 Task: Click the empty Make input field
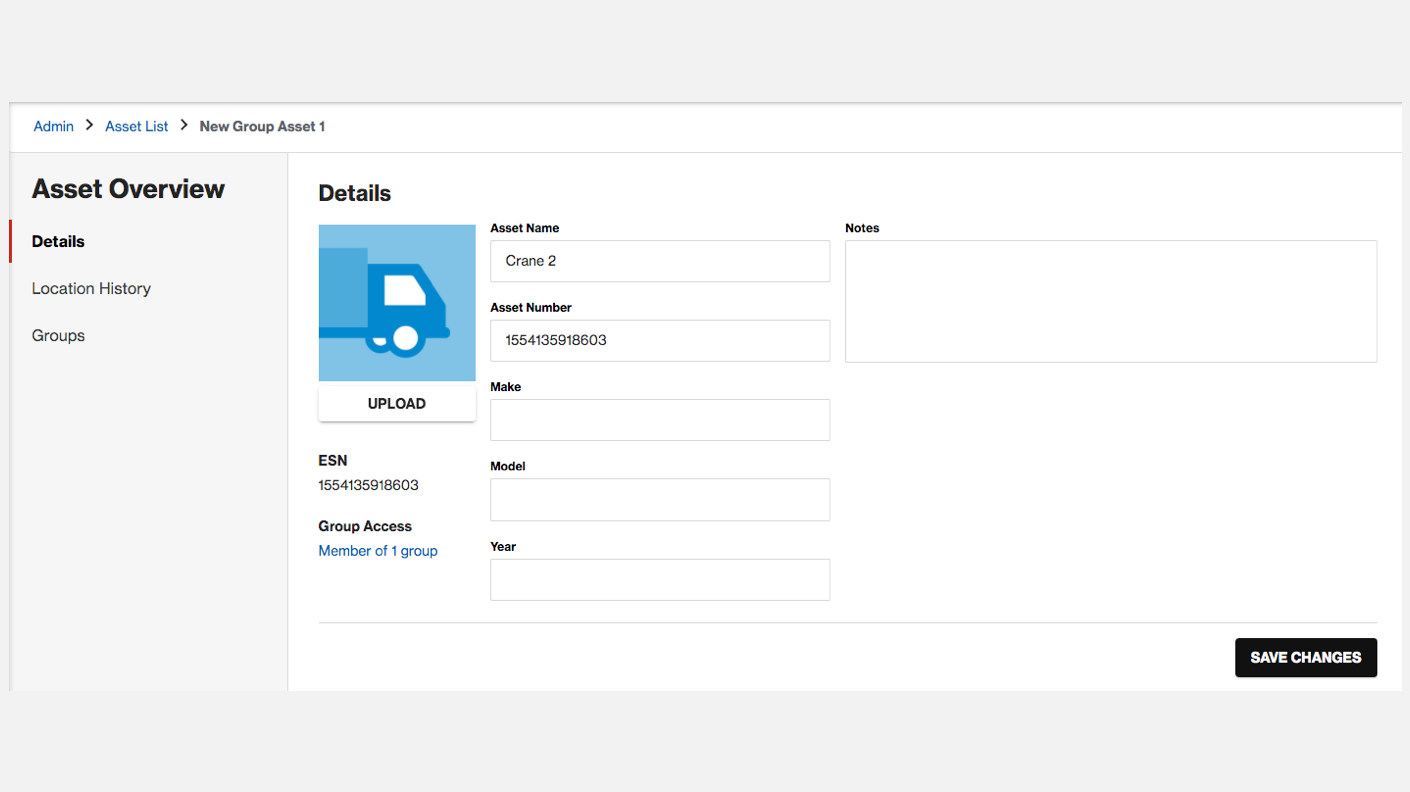tap(660, 420)
